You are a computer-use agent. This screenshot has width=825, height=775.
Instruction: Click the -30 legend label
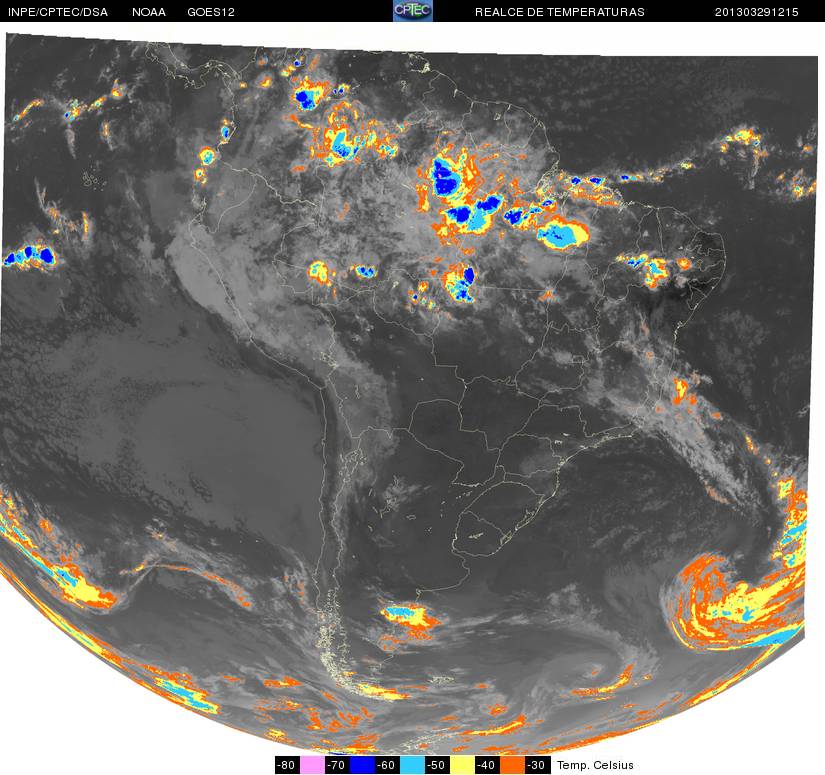(x=538, y=765)
